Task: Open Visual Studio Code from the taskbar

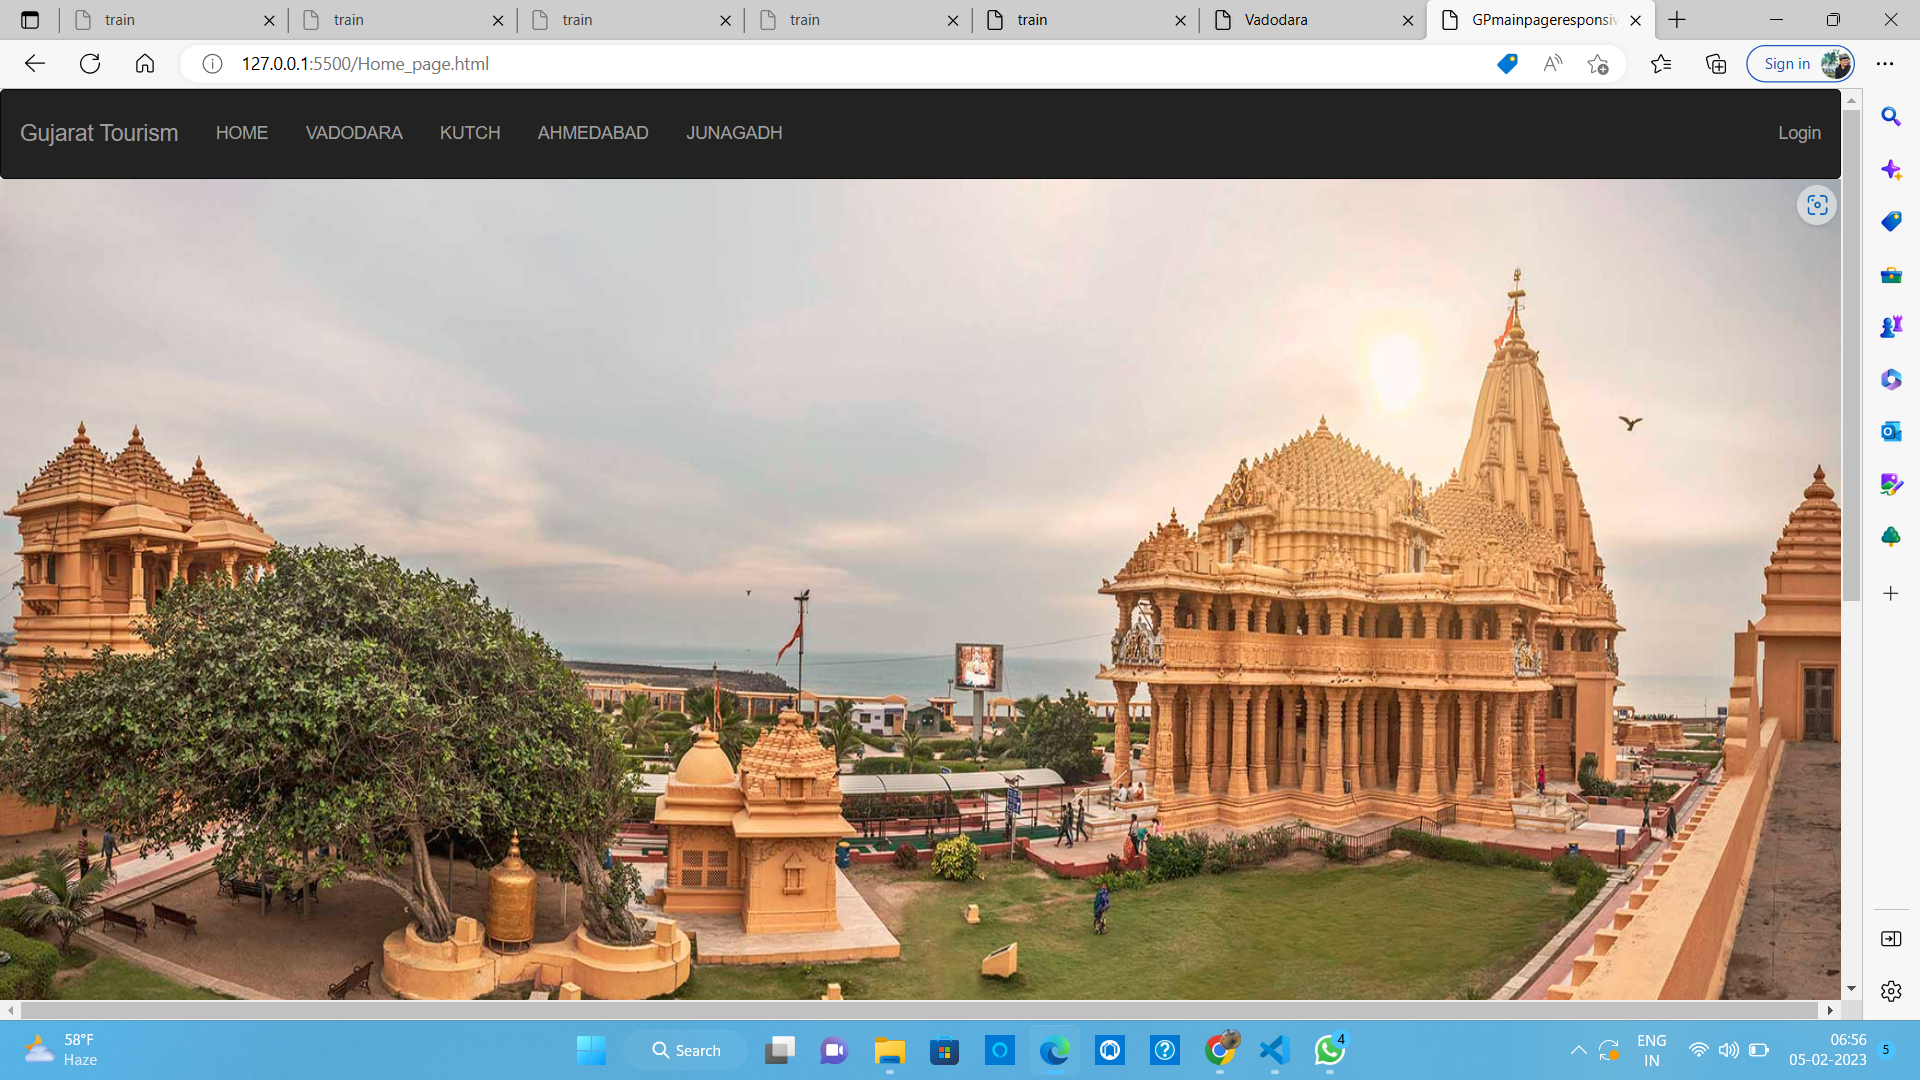Action: tap(1273, 1051)
